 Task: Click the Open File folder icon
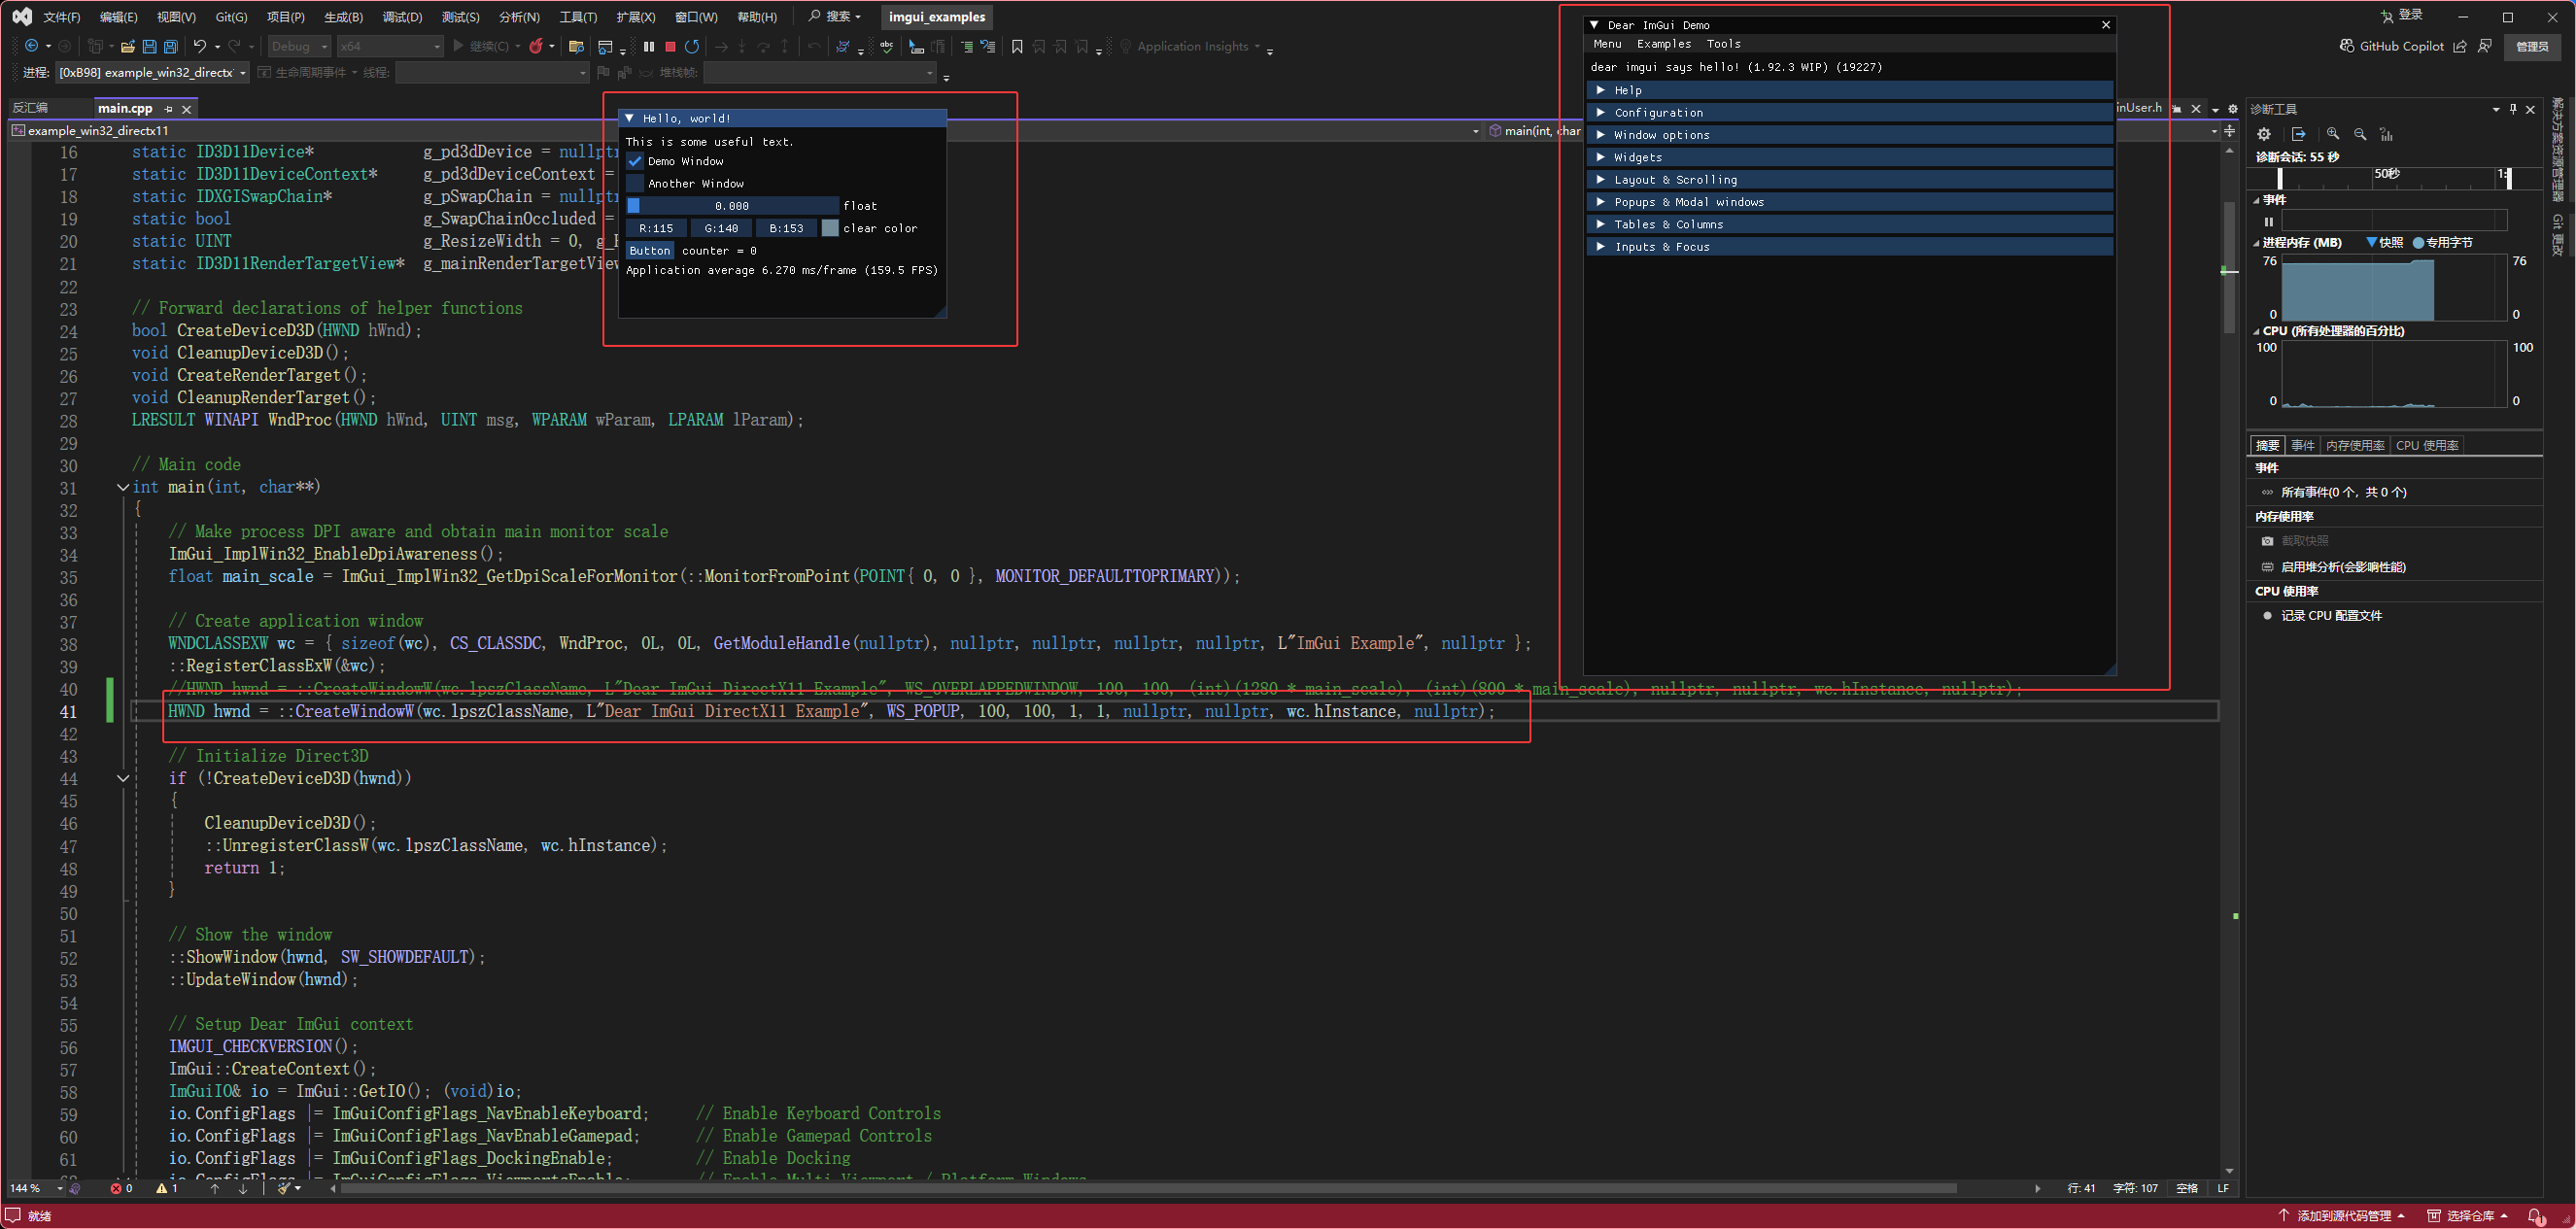[127, 46]
